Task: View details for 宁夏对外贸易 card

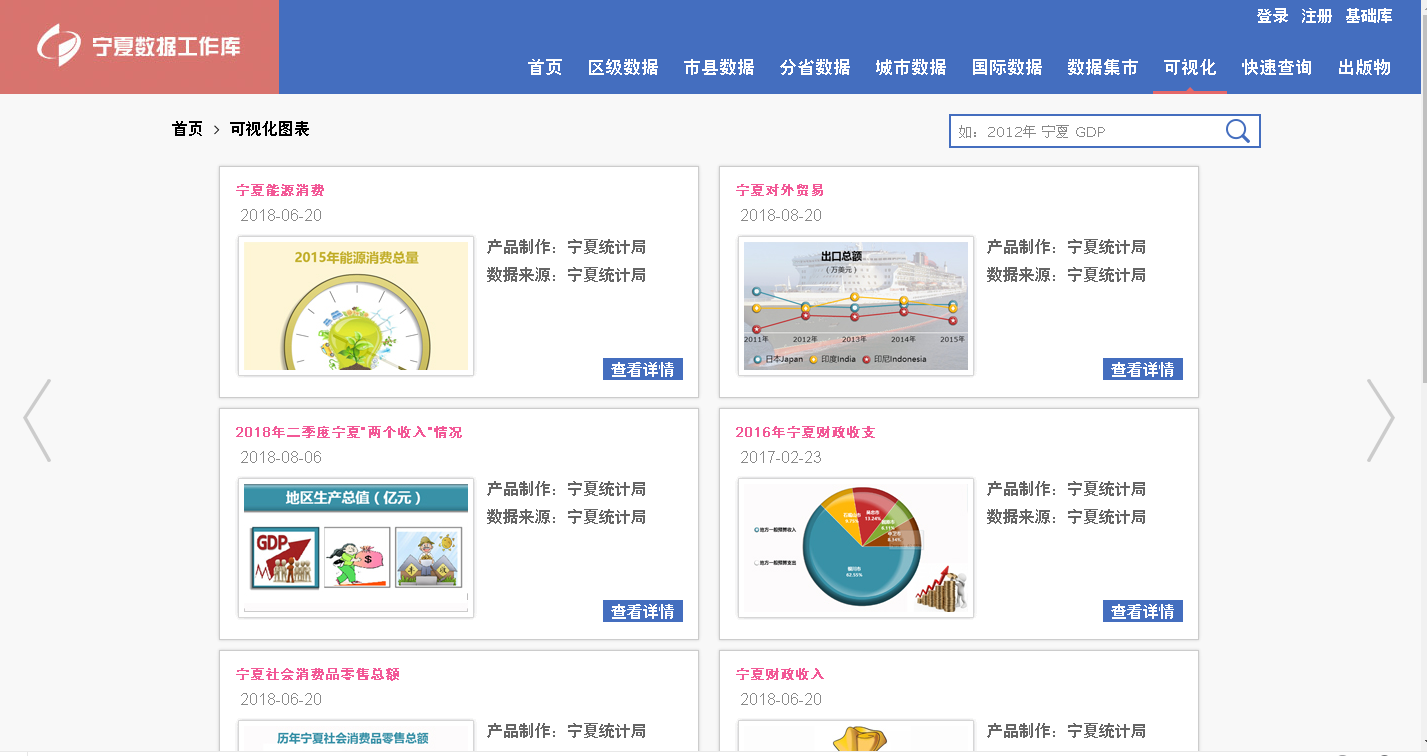Action: pyautogui.click(x=1143, y=369)
